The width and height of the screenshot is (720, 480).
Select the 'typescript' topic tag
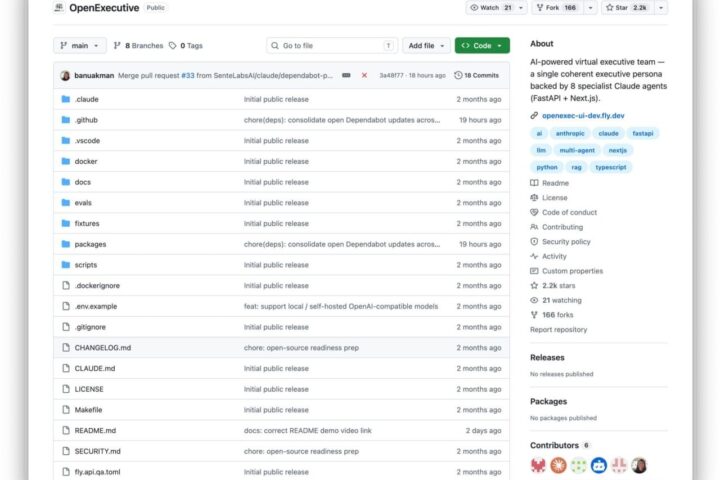611,167
